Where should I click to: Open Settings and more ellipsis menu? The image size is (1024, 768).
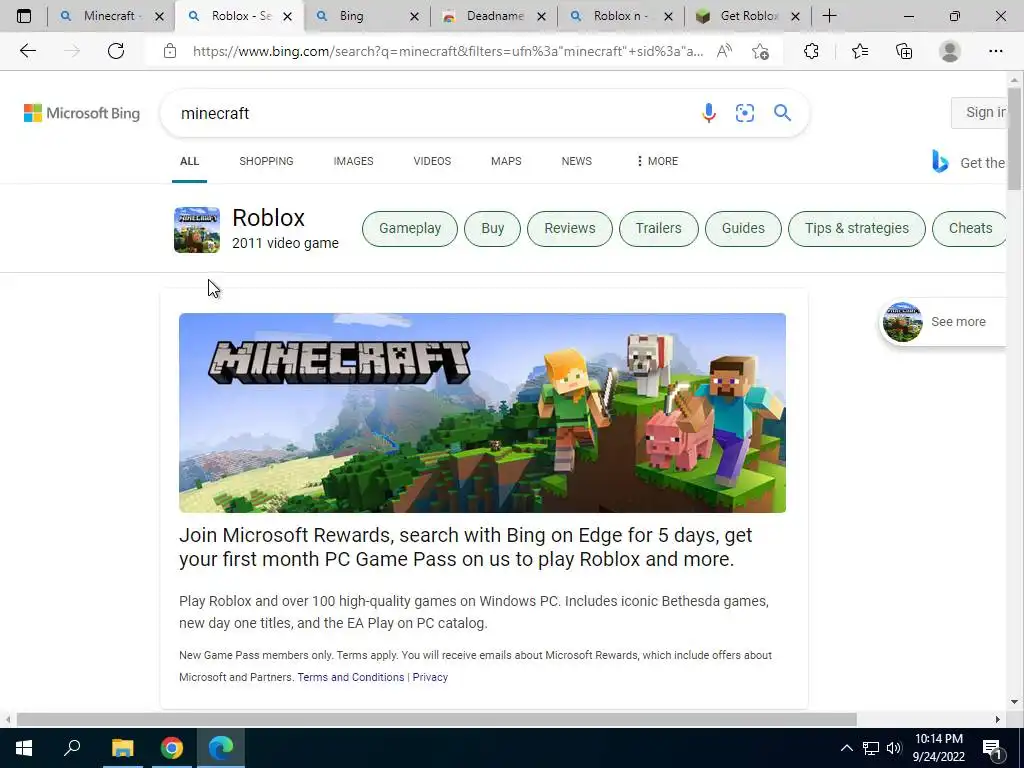coord(995,51)
